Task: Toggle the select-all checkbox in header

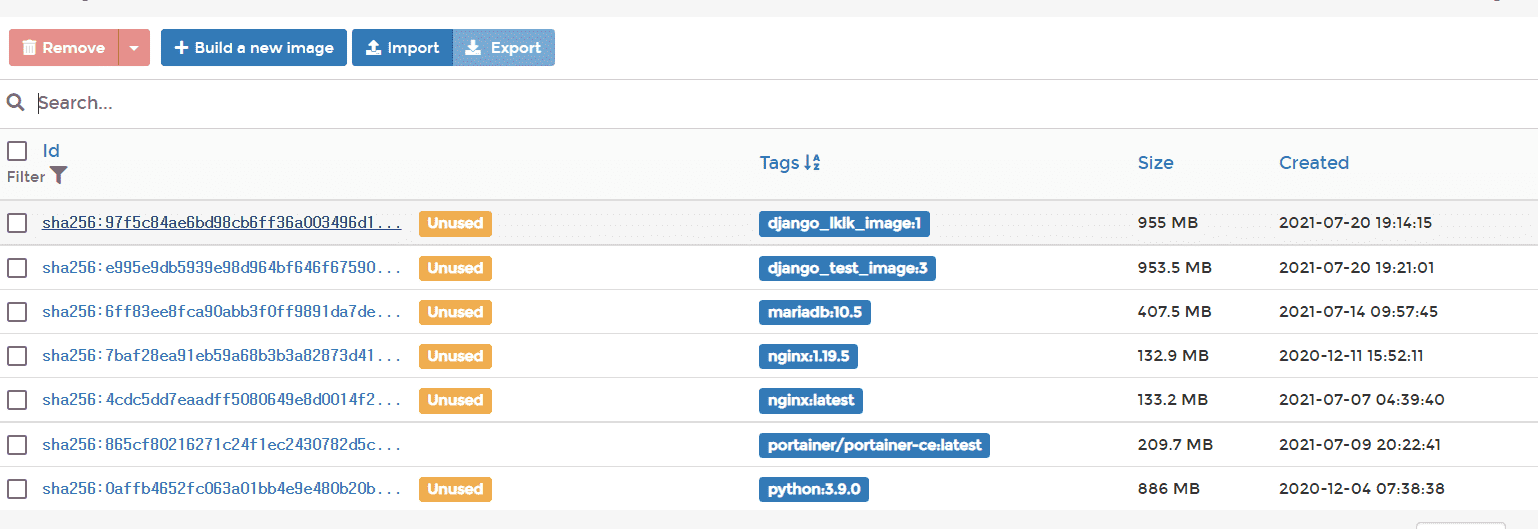Action: pos(17,151)
